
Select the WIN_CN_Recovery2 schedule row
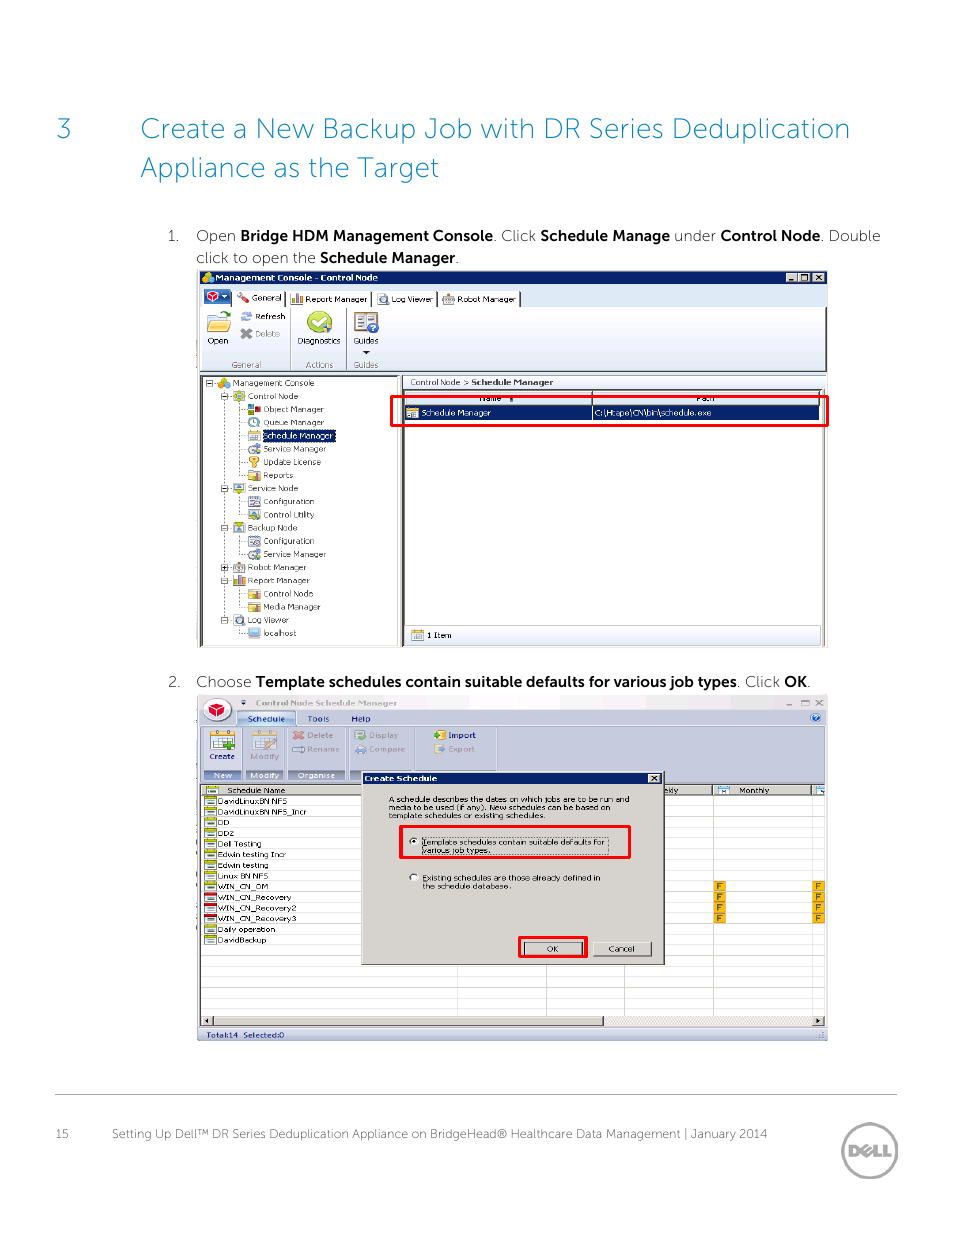pyautogui.click(x=280, y=908)
